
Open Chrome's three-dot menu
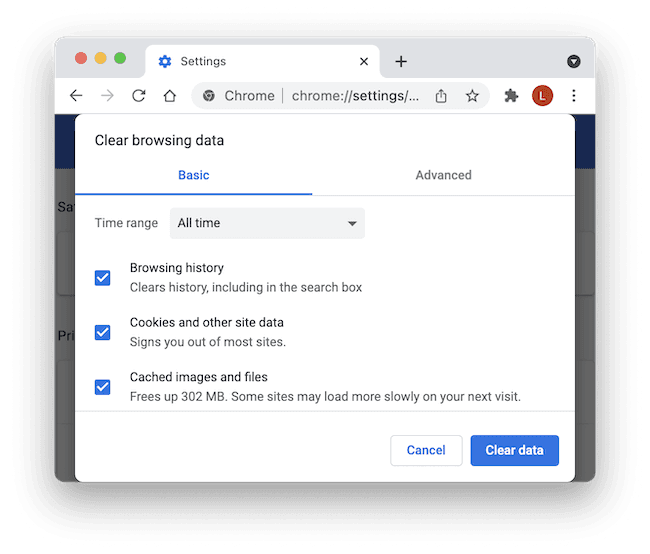coord(574,96)
